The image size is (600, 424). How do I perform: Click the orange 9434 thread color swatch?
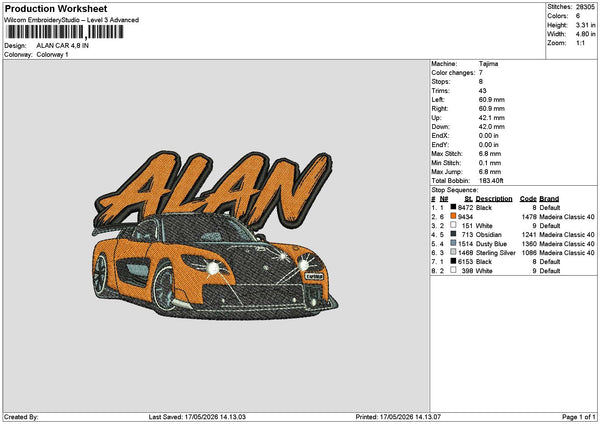point(453,216)
